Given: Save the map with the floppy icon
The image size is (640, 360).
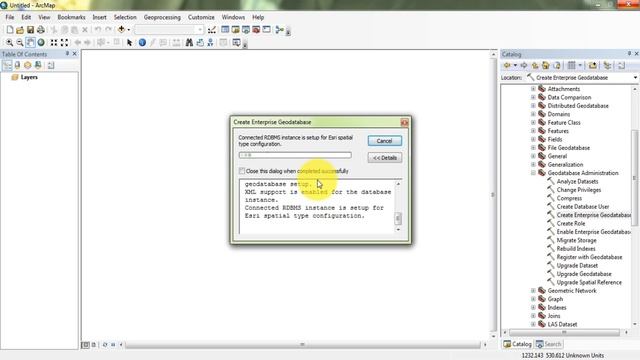Looking at the screenshot, I should [30, 30].
